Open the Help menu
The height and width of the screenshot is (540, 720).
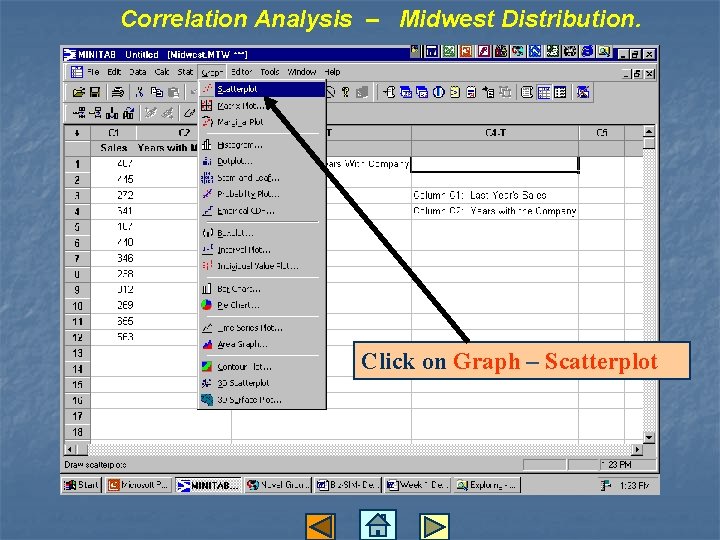click(x=332, y=72)
